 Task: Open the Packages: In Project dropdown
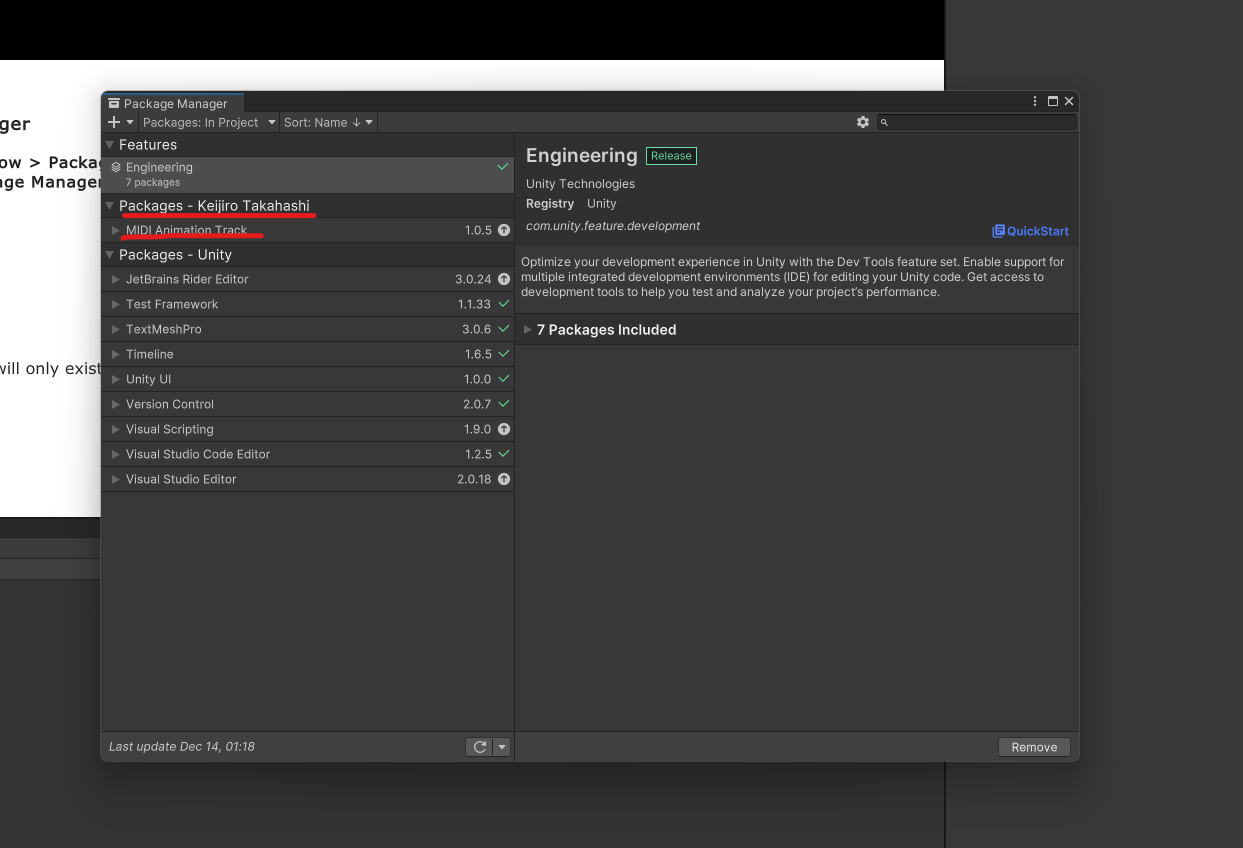click(x=209, y=122)
